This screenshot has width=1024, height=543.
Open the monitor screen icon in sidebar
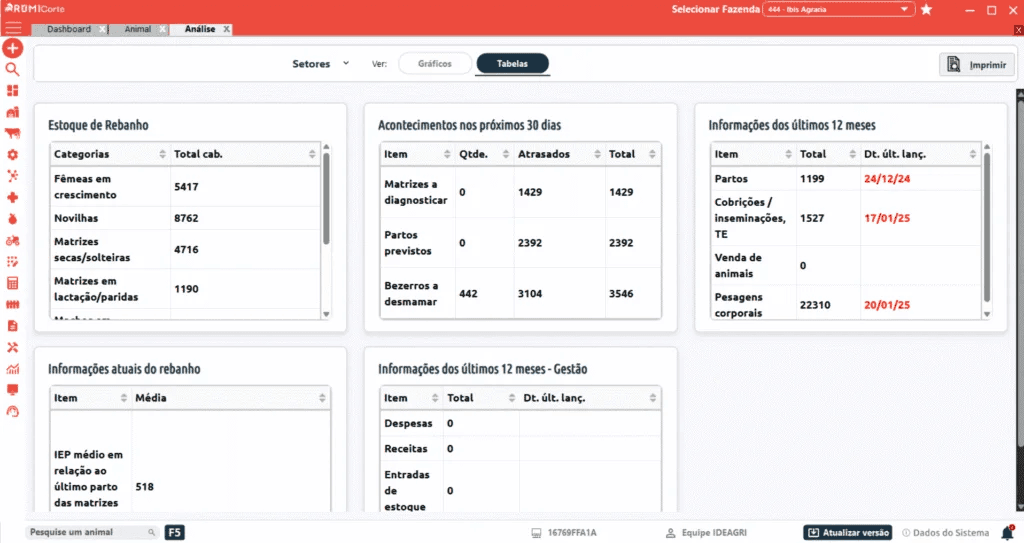(x=12, y=390)
